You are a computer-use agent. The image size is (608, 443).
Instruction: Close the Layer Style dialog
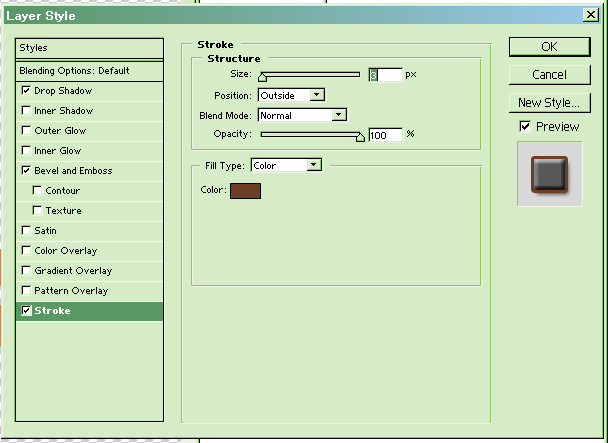click(592, 15)
